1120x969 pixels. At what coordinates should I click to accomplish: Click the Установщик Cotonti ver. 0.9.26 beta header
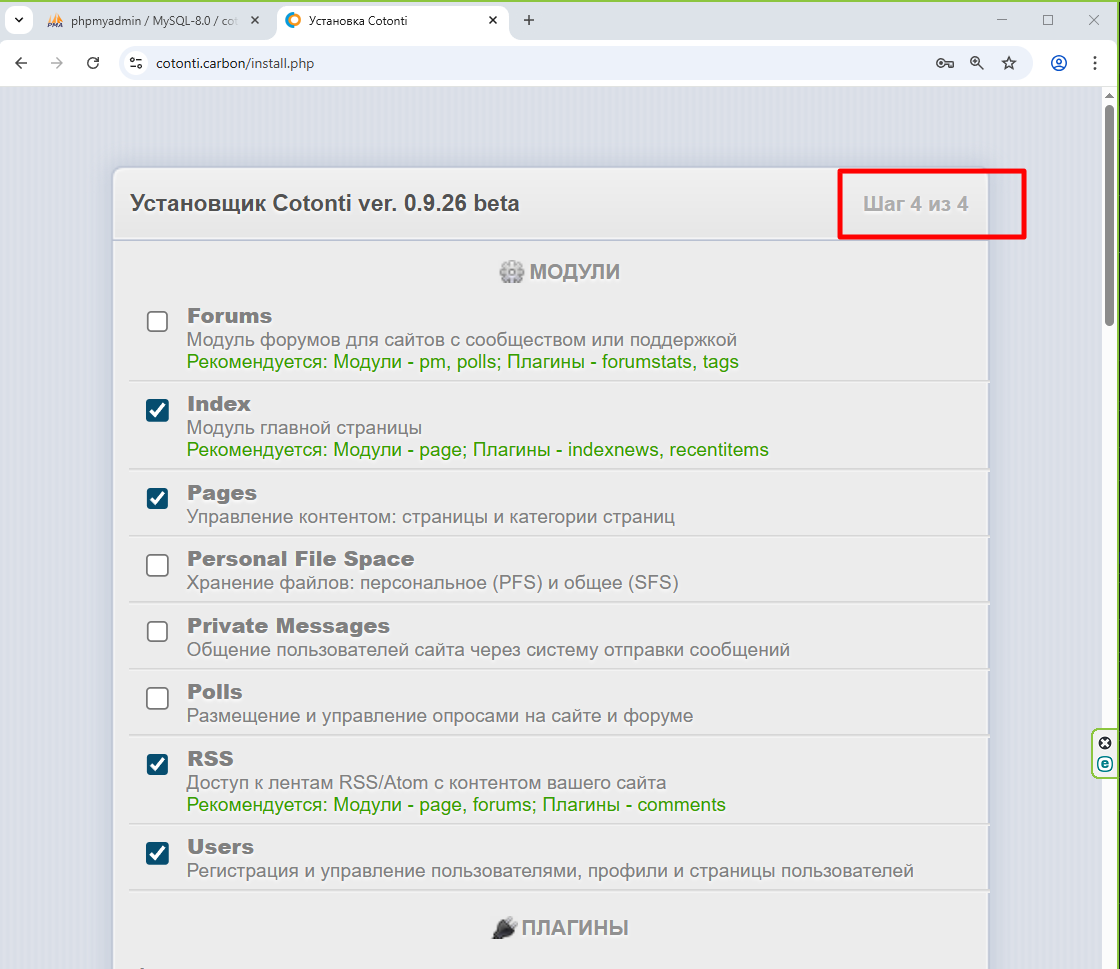point(324,203)
